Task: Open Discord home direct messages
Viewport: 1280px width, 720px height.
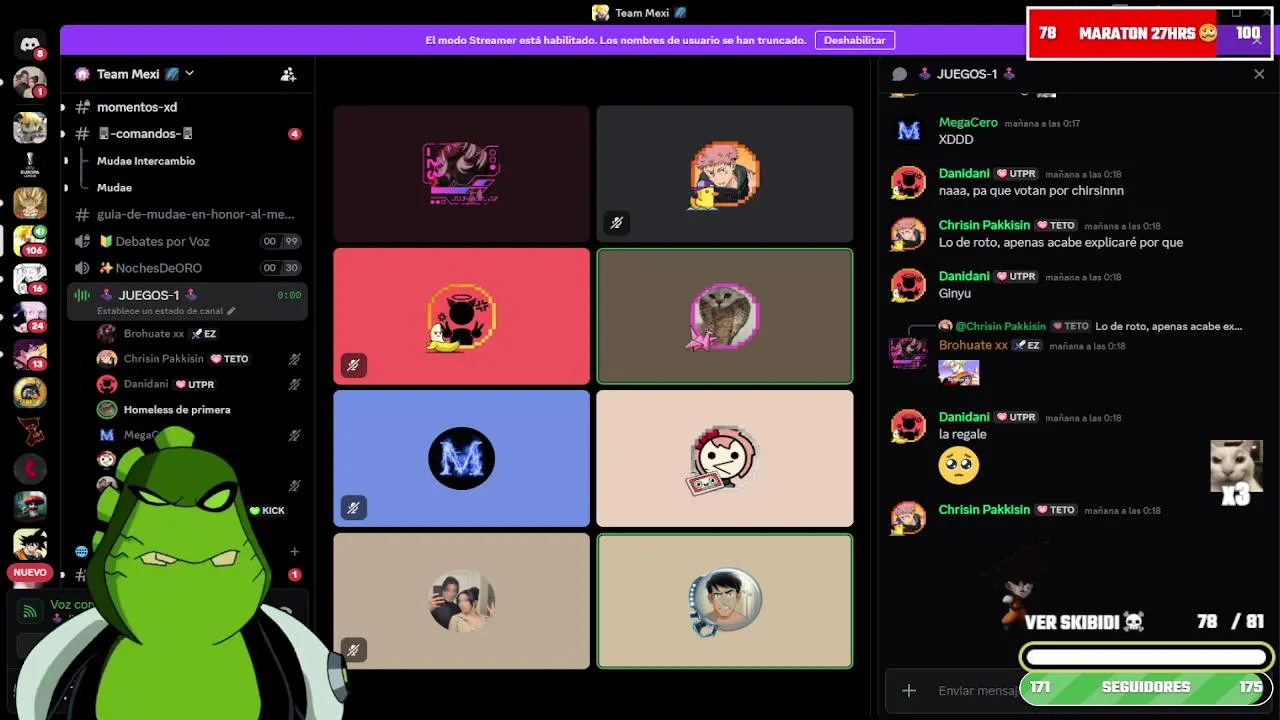Action: 30,45
